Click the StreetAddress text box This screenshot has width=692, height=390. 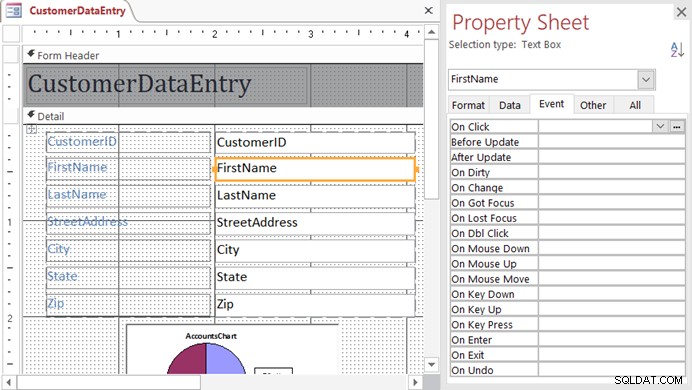(x=315, y=223)
